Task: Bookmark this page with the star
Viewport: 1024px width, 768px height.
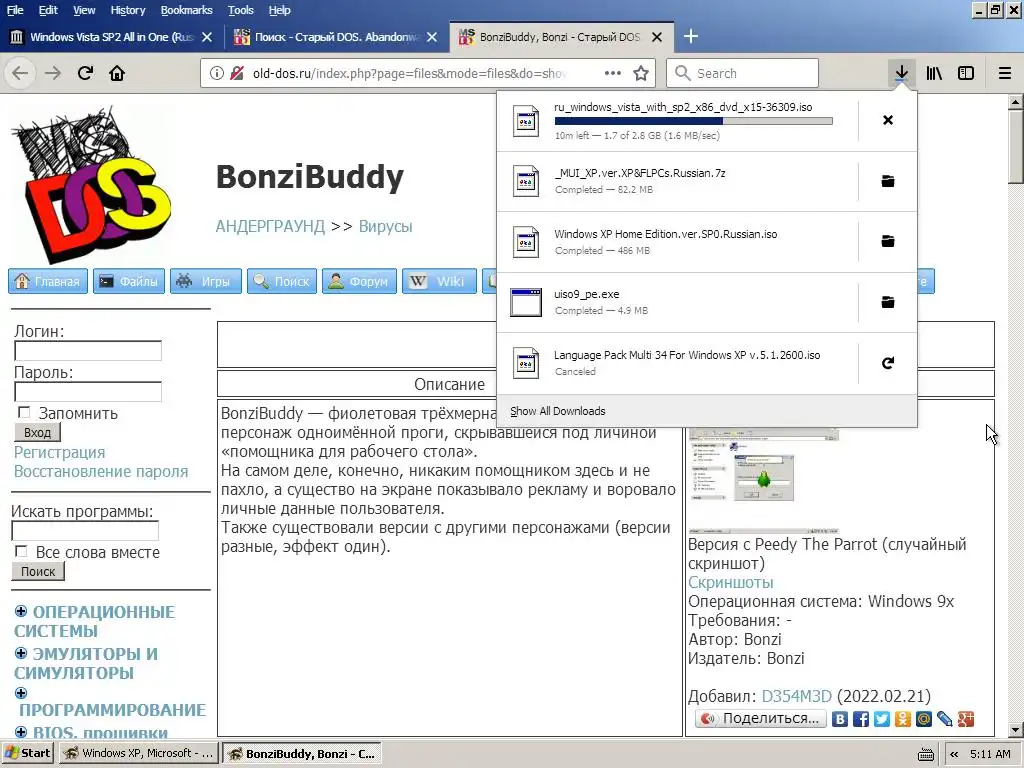Action: coord(641,73)
